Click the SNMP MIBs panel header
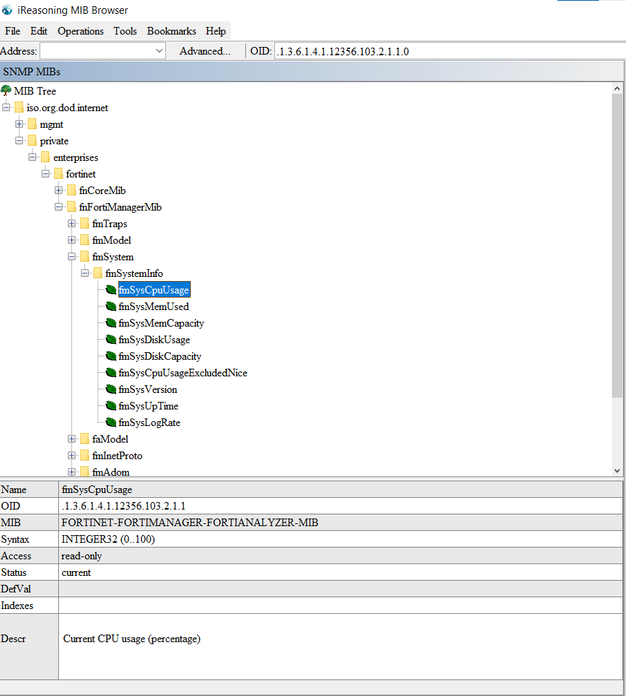Screen dimensions: 626x696 pyautogui.click(x=312, y=71)
